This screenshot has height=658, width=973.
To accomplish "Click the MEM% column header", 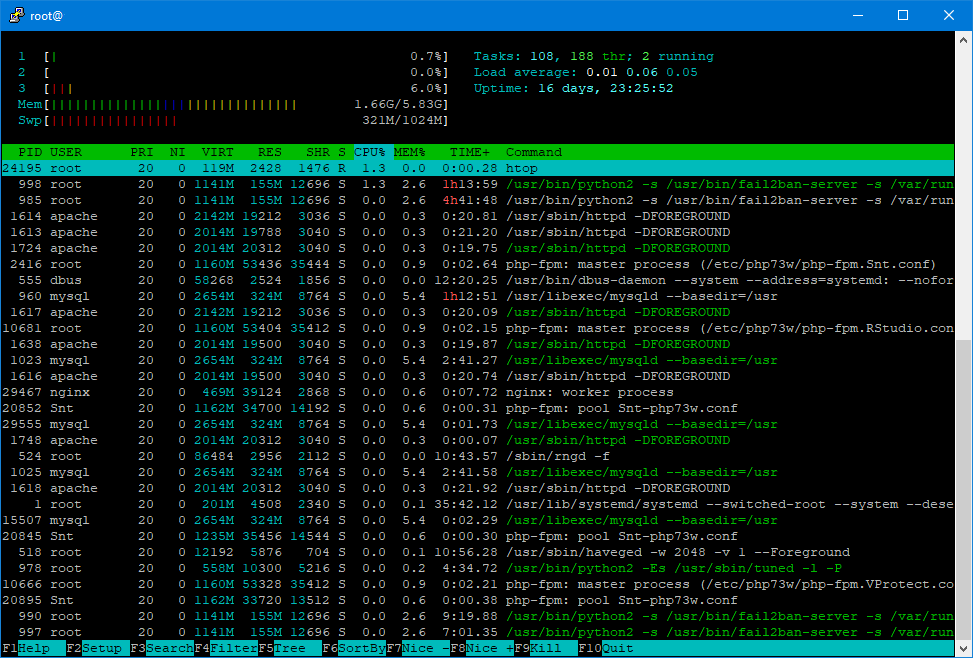I will (x=409, y=152).
